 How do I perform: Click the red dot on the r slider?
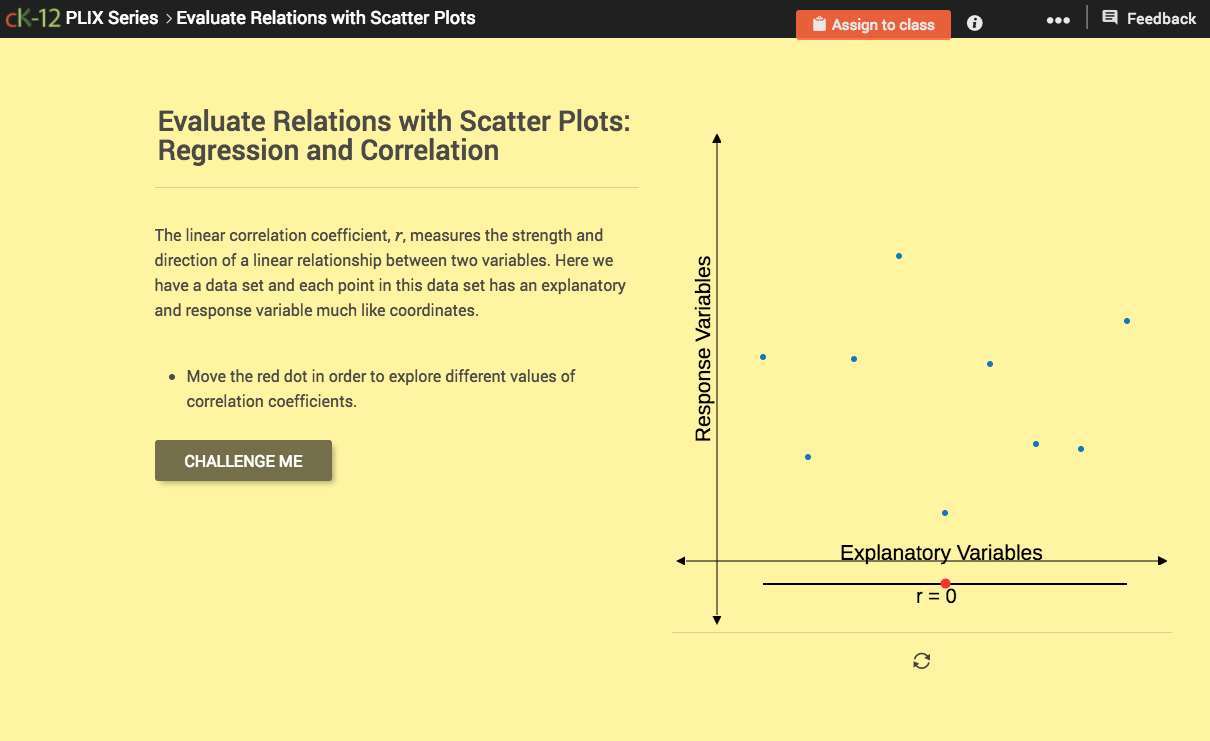(x=945, y=583)
